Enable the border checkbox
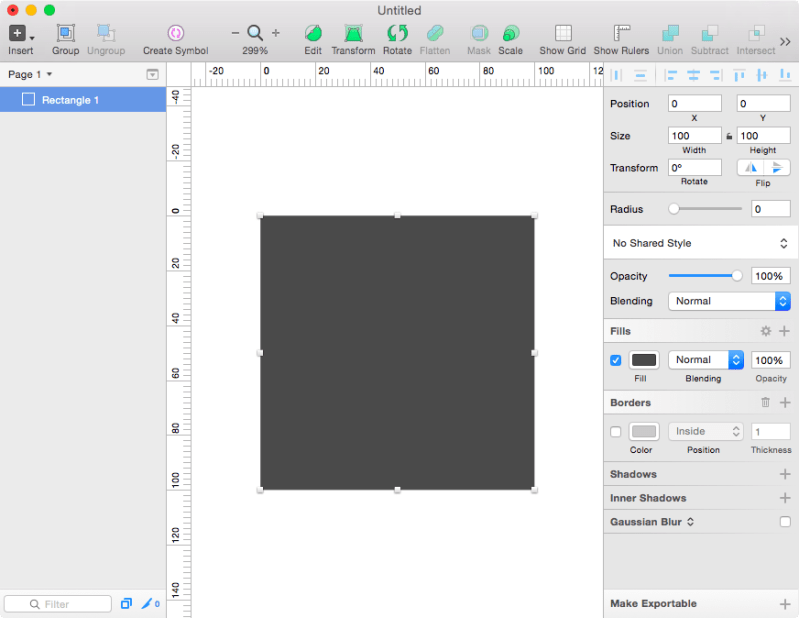 [x=616, y=432]
